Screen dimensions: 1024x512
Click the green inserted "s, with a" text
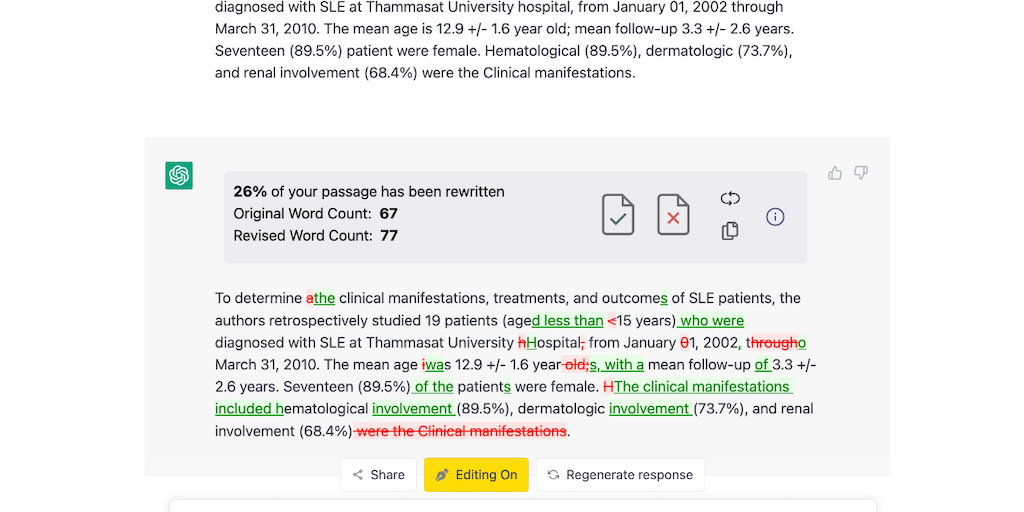pos(616,365)
